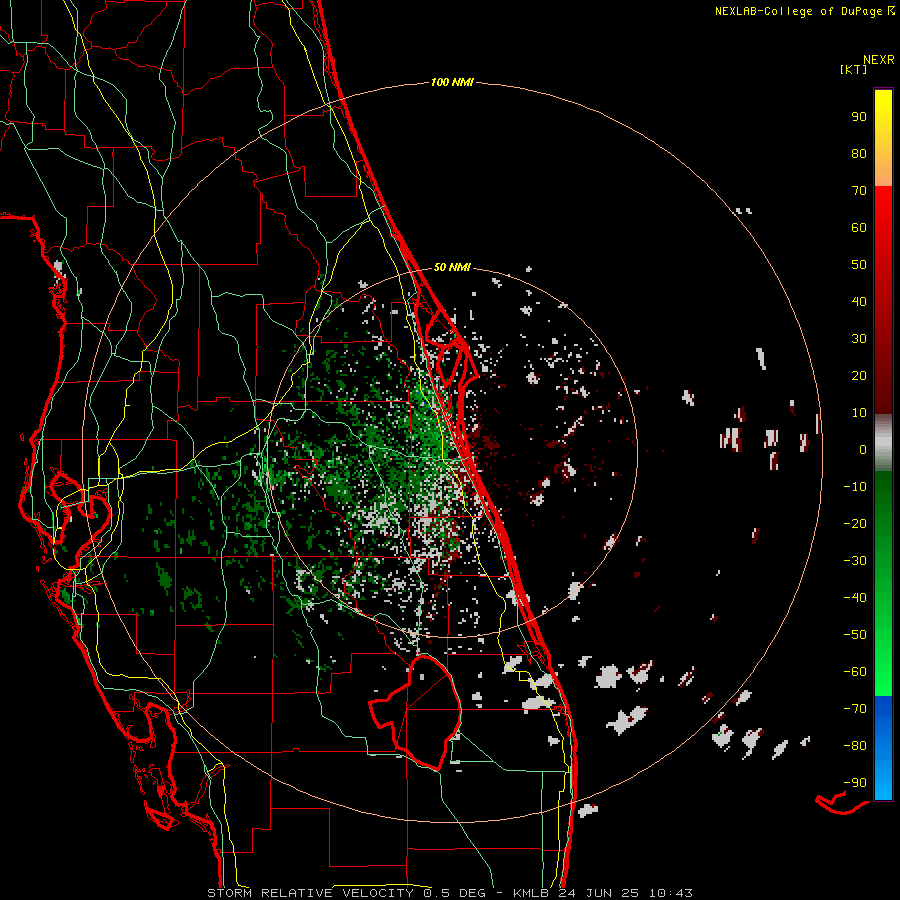Select the 40 value on the velocity scale
The width and height of the screenshot is (900, 900).
click(859, 301)
